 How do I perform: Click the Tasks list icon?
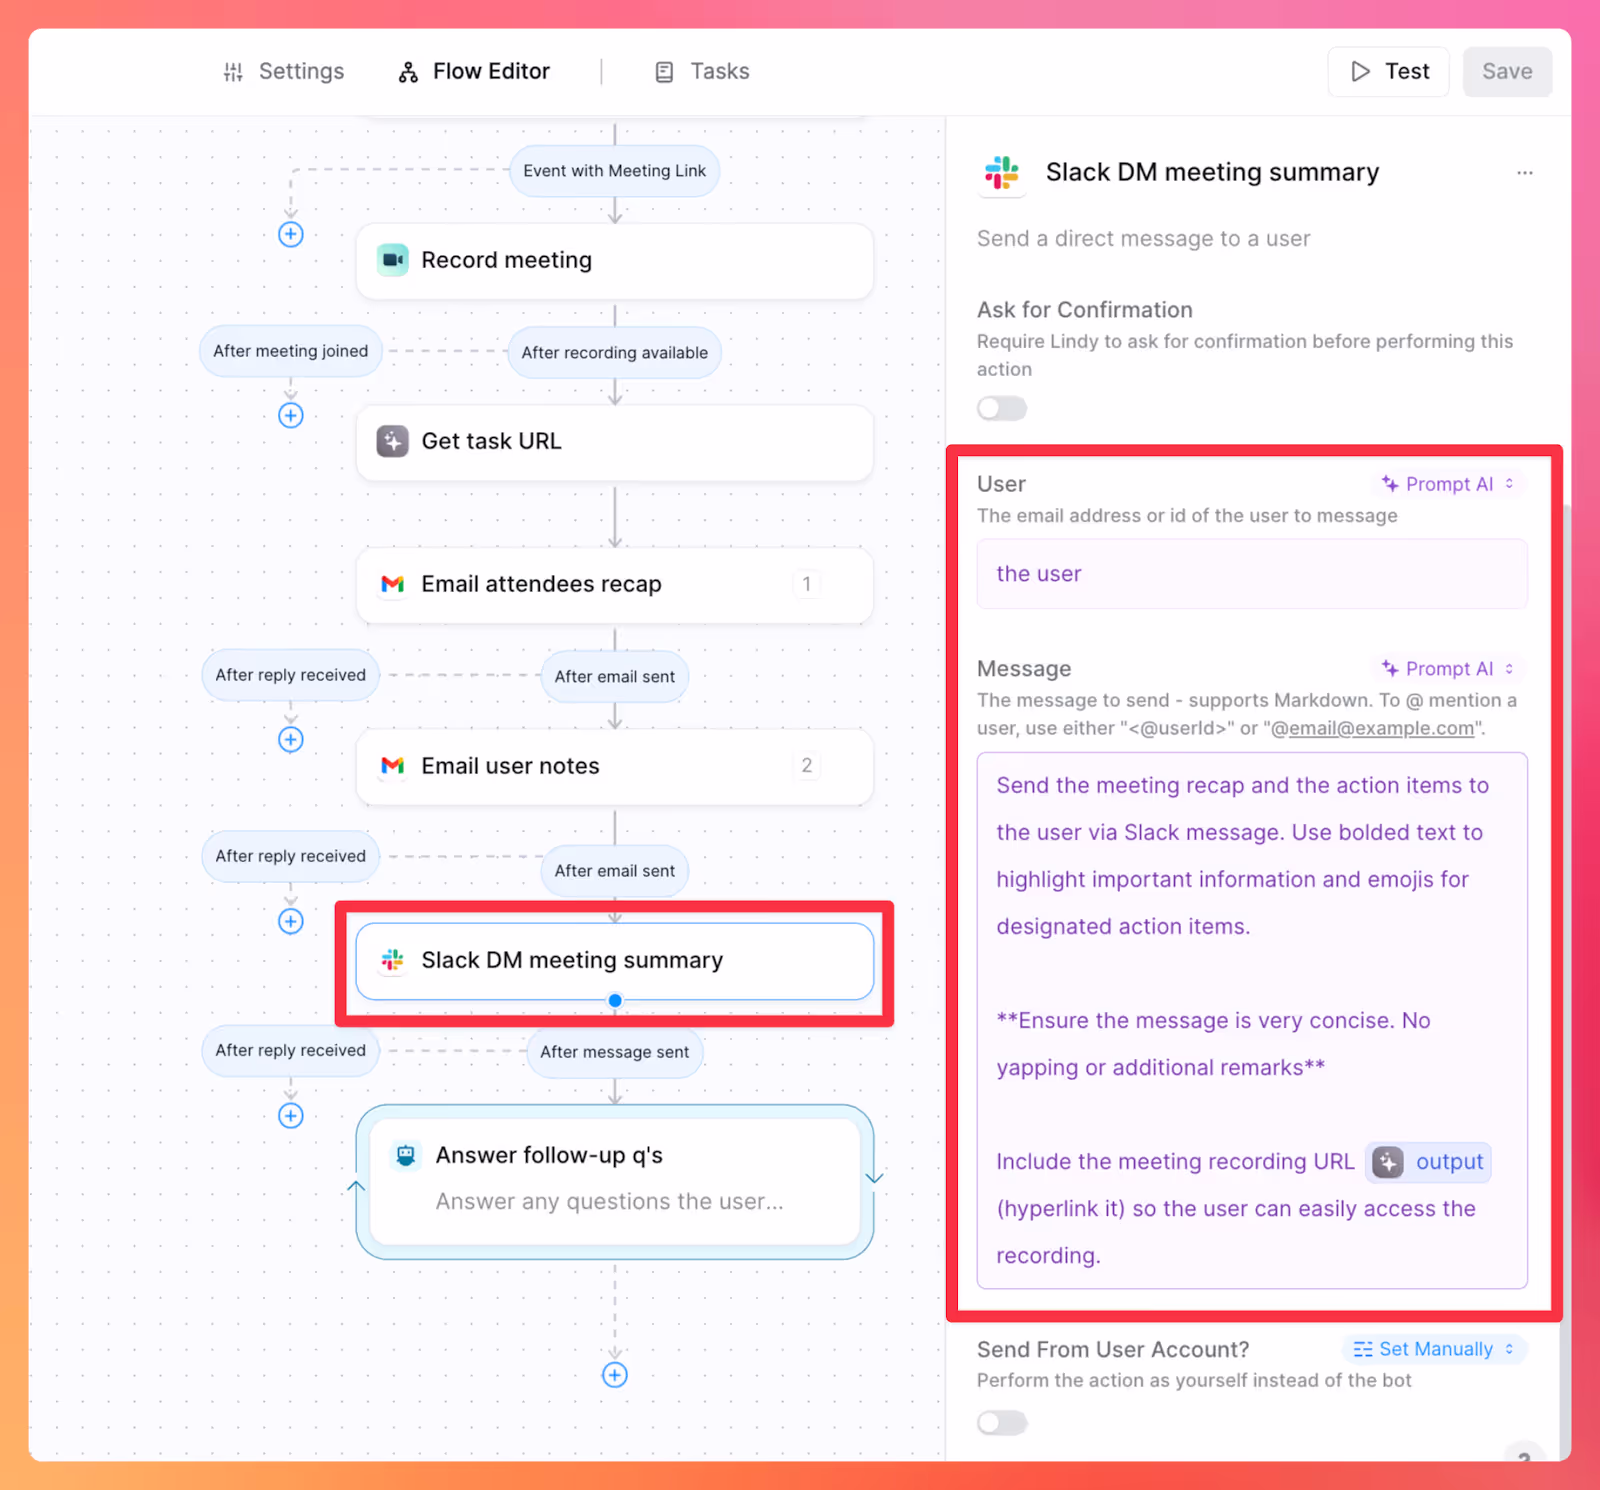pyautogui.click(x=664, y=72)
